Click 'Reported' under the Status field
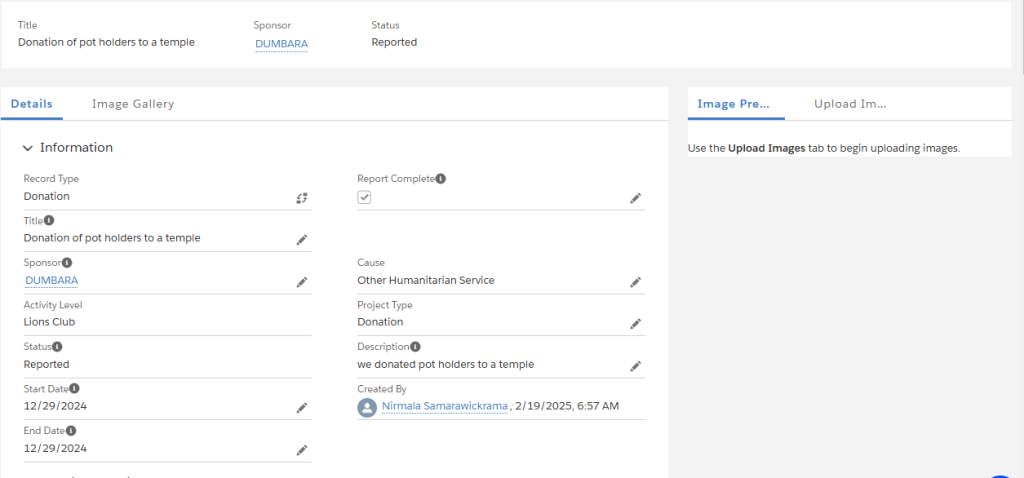Viewport: 1024px width, 478px height. pyautogui.click(x=47, y=364)
